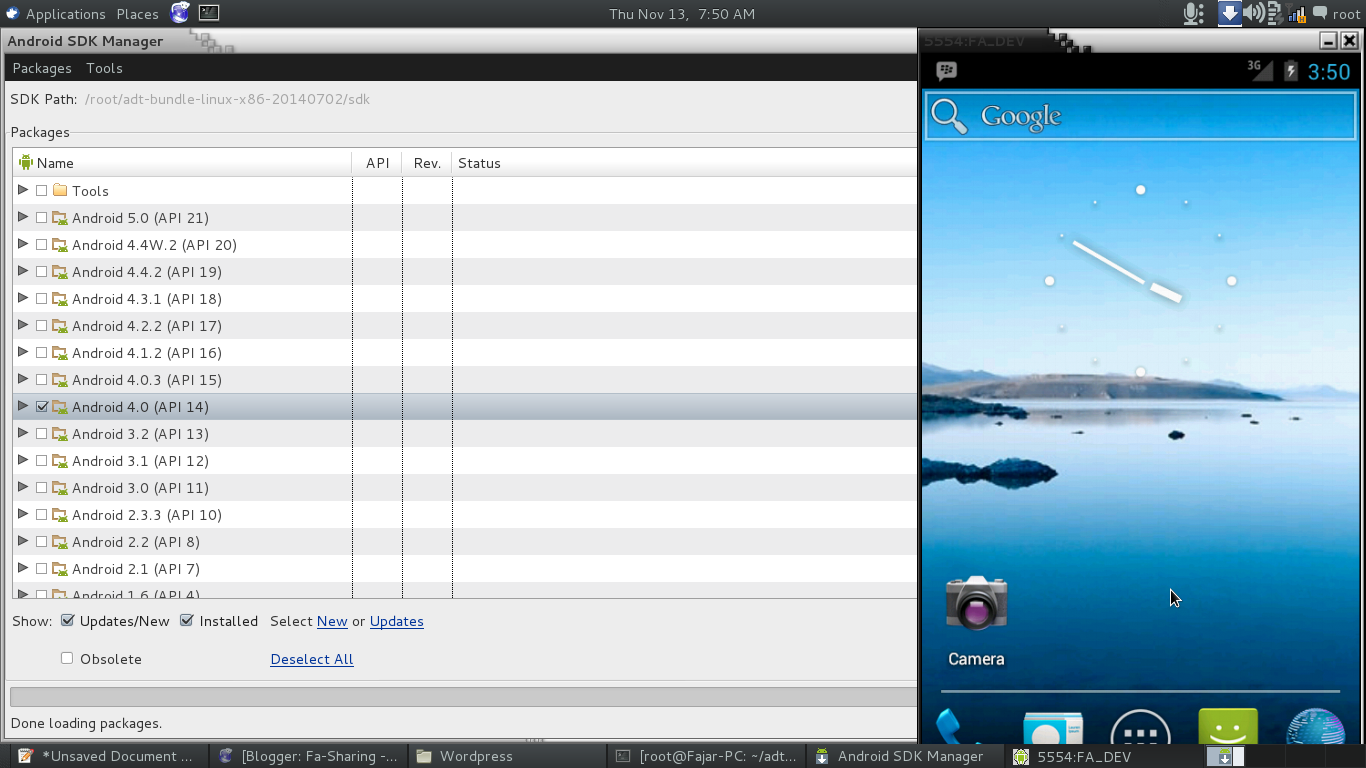Click the package loading progress bar
This screenshot has height=768, width=1366.
point(463,697)
